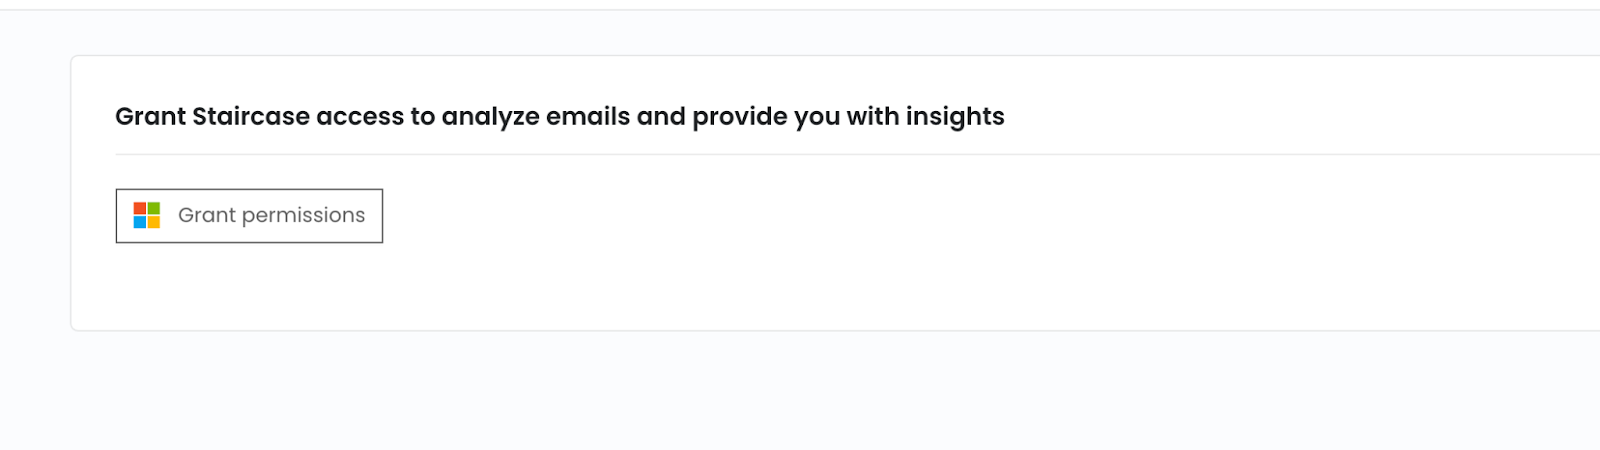Click the Grant permissions button
Image resolution: width=1600 pixels, height=450 pixels.
(249, 216)
